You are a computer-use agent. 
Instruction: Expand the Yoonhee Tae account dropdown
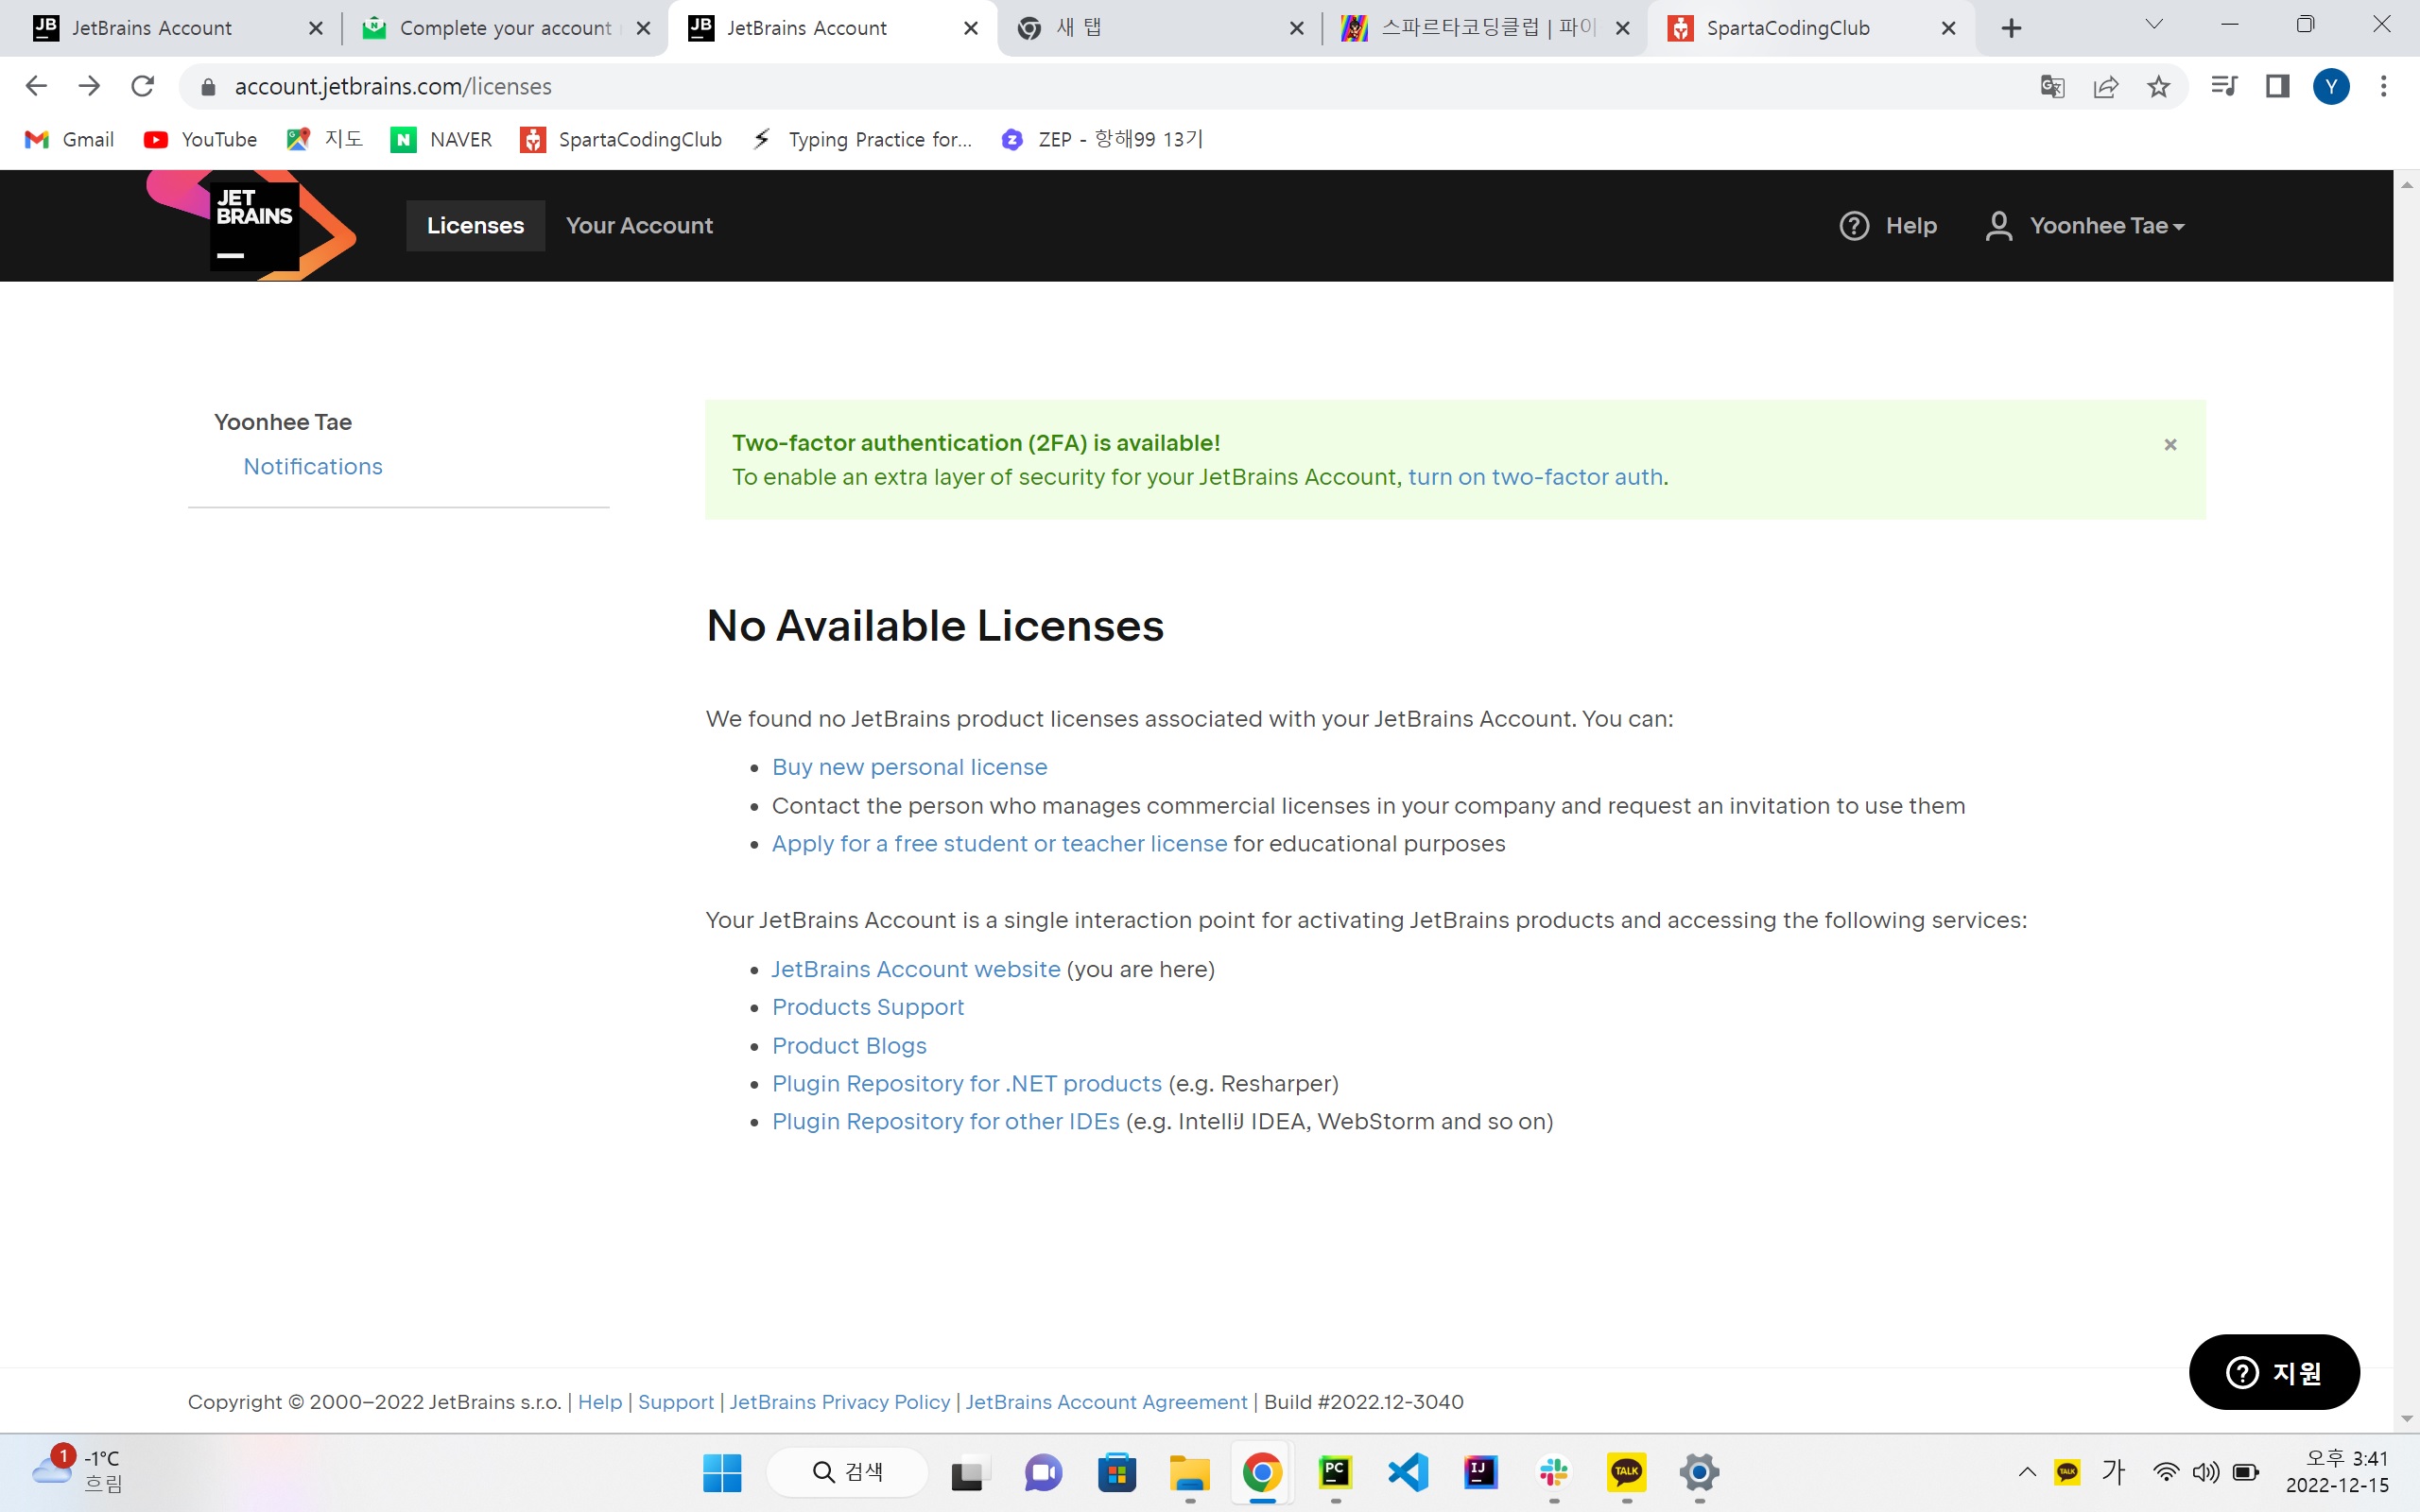coord(2086,226)
